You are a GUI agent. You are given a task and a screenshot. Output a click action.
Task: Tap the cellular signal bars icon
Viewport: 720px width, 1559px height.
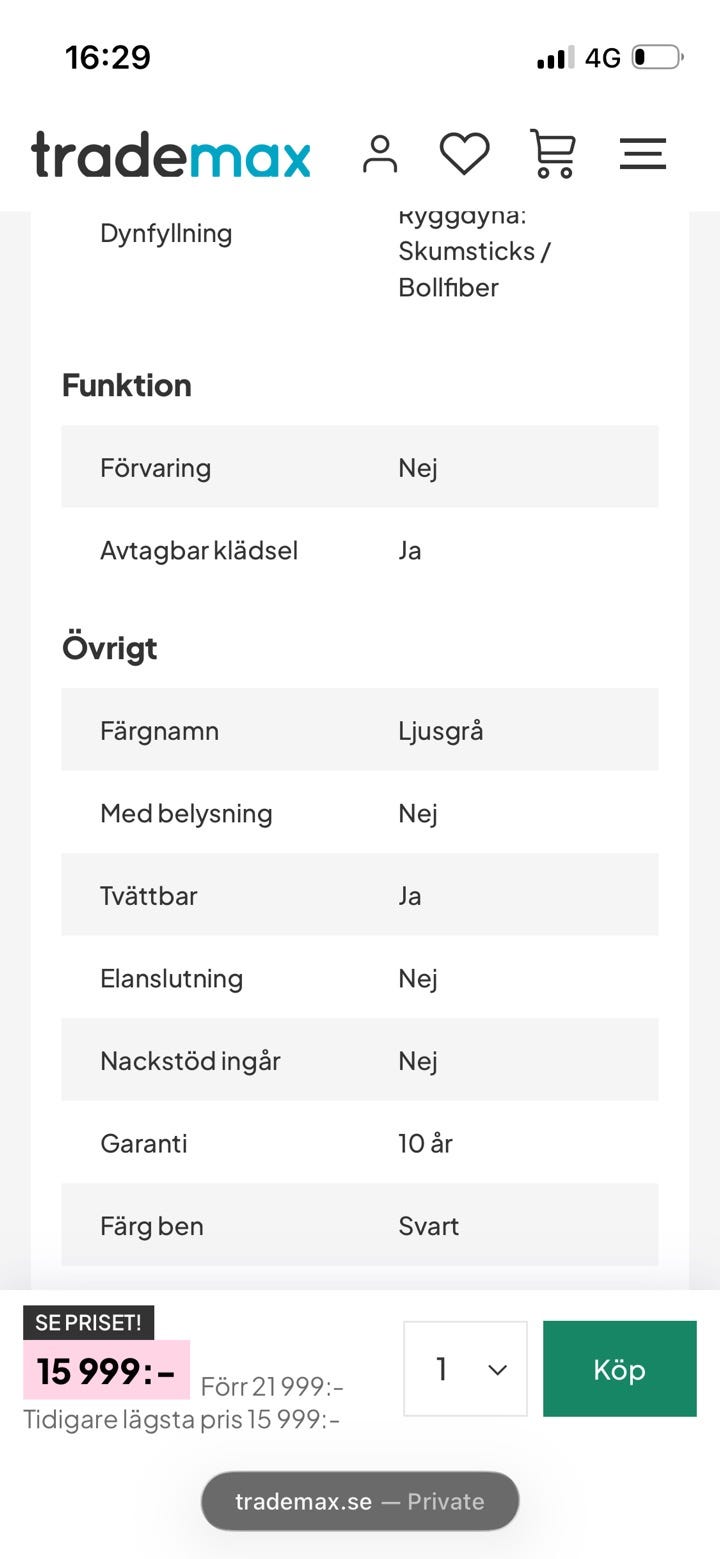click(x=556, y=58)
